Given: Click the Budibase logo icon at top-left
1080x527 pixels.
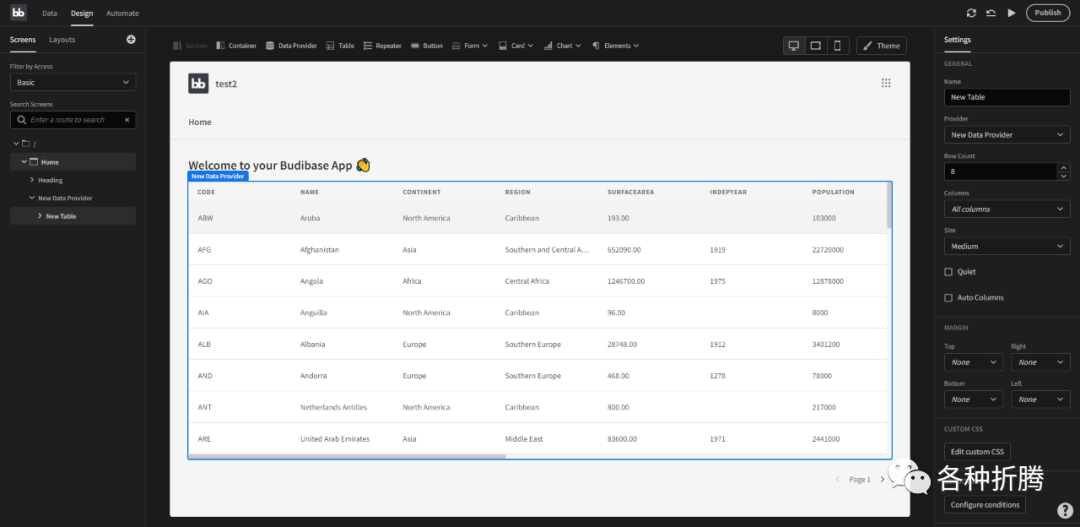Looking at the screenshot, I should (19, 12).
